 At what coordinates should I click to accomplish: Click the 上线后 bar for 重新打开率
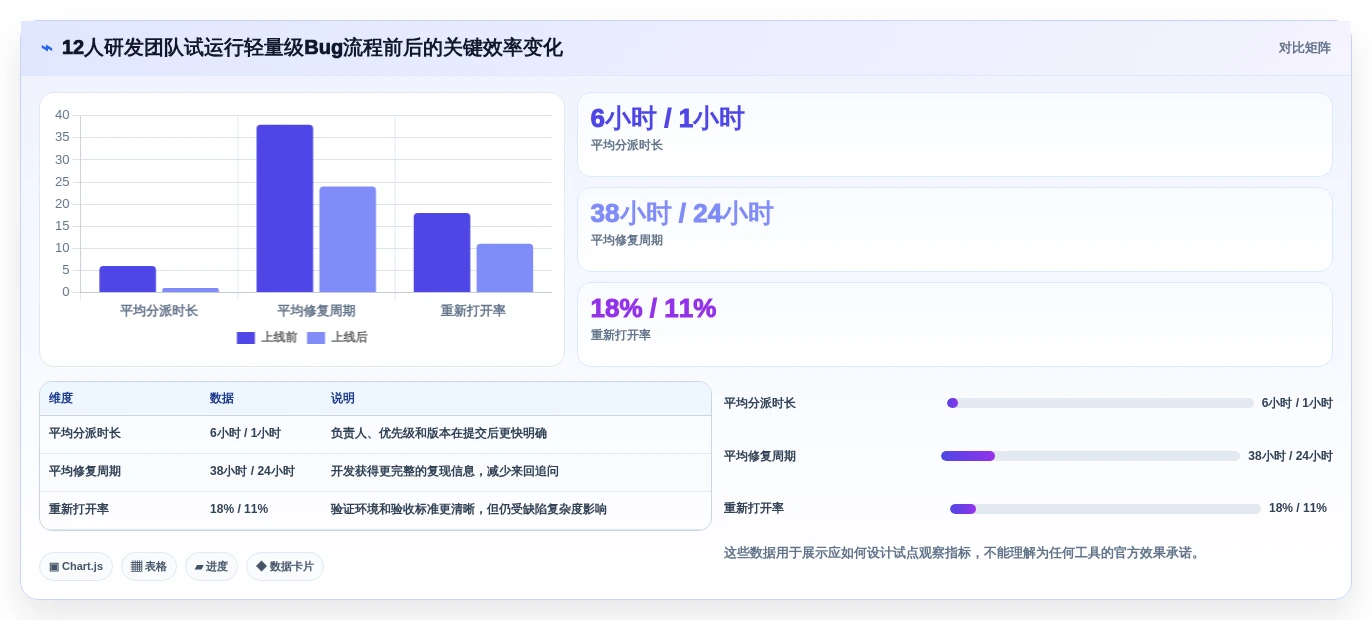click(x=505, y=268)
